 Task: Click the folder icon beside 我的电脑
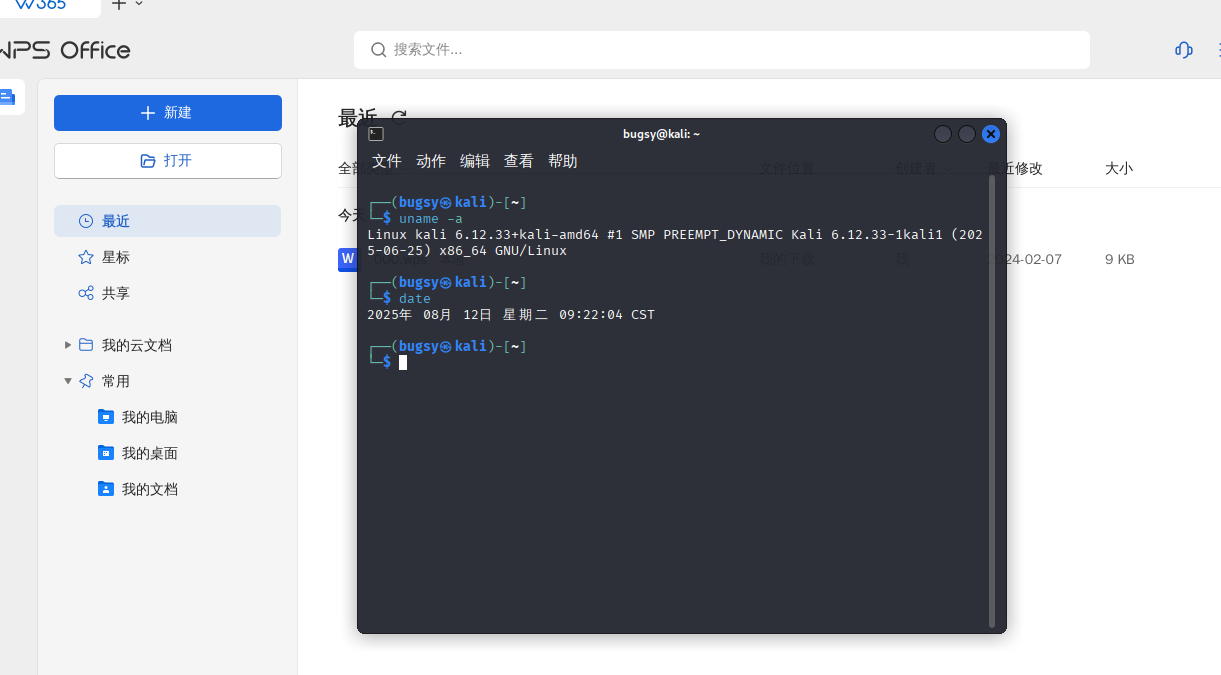[106, 417]
